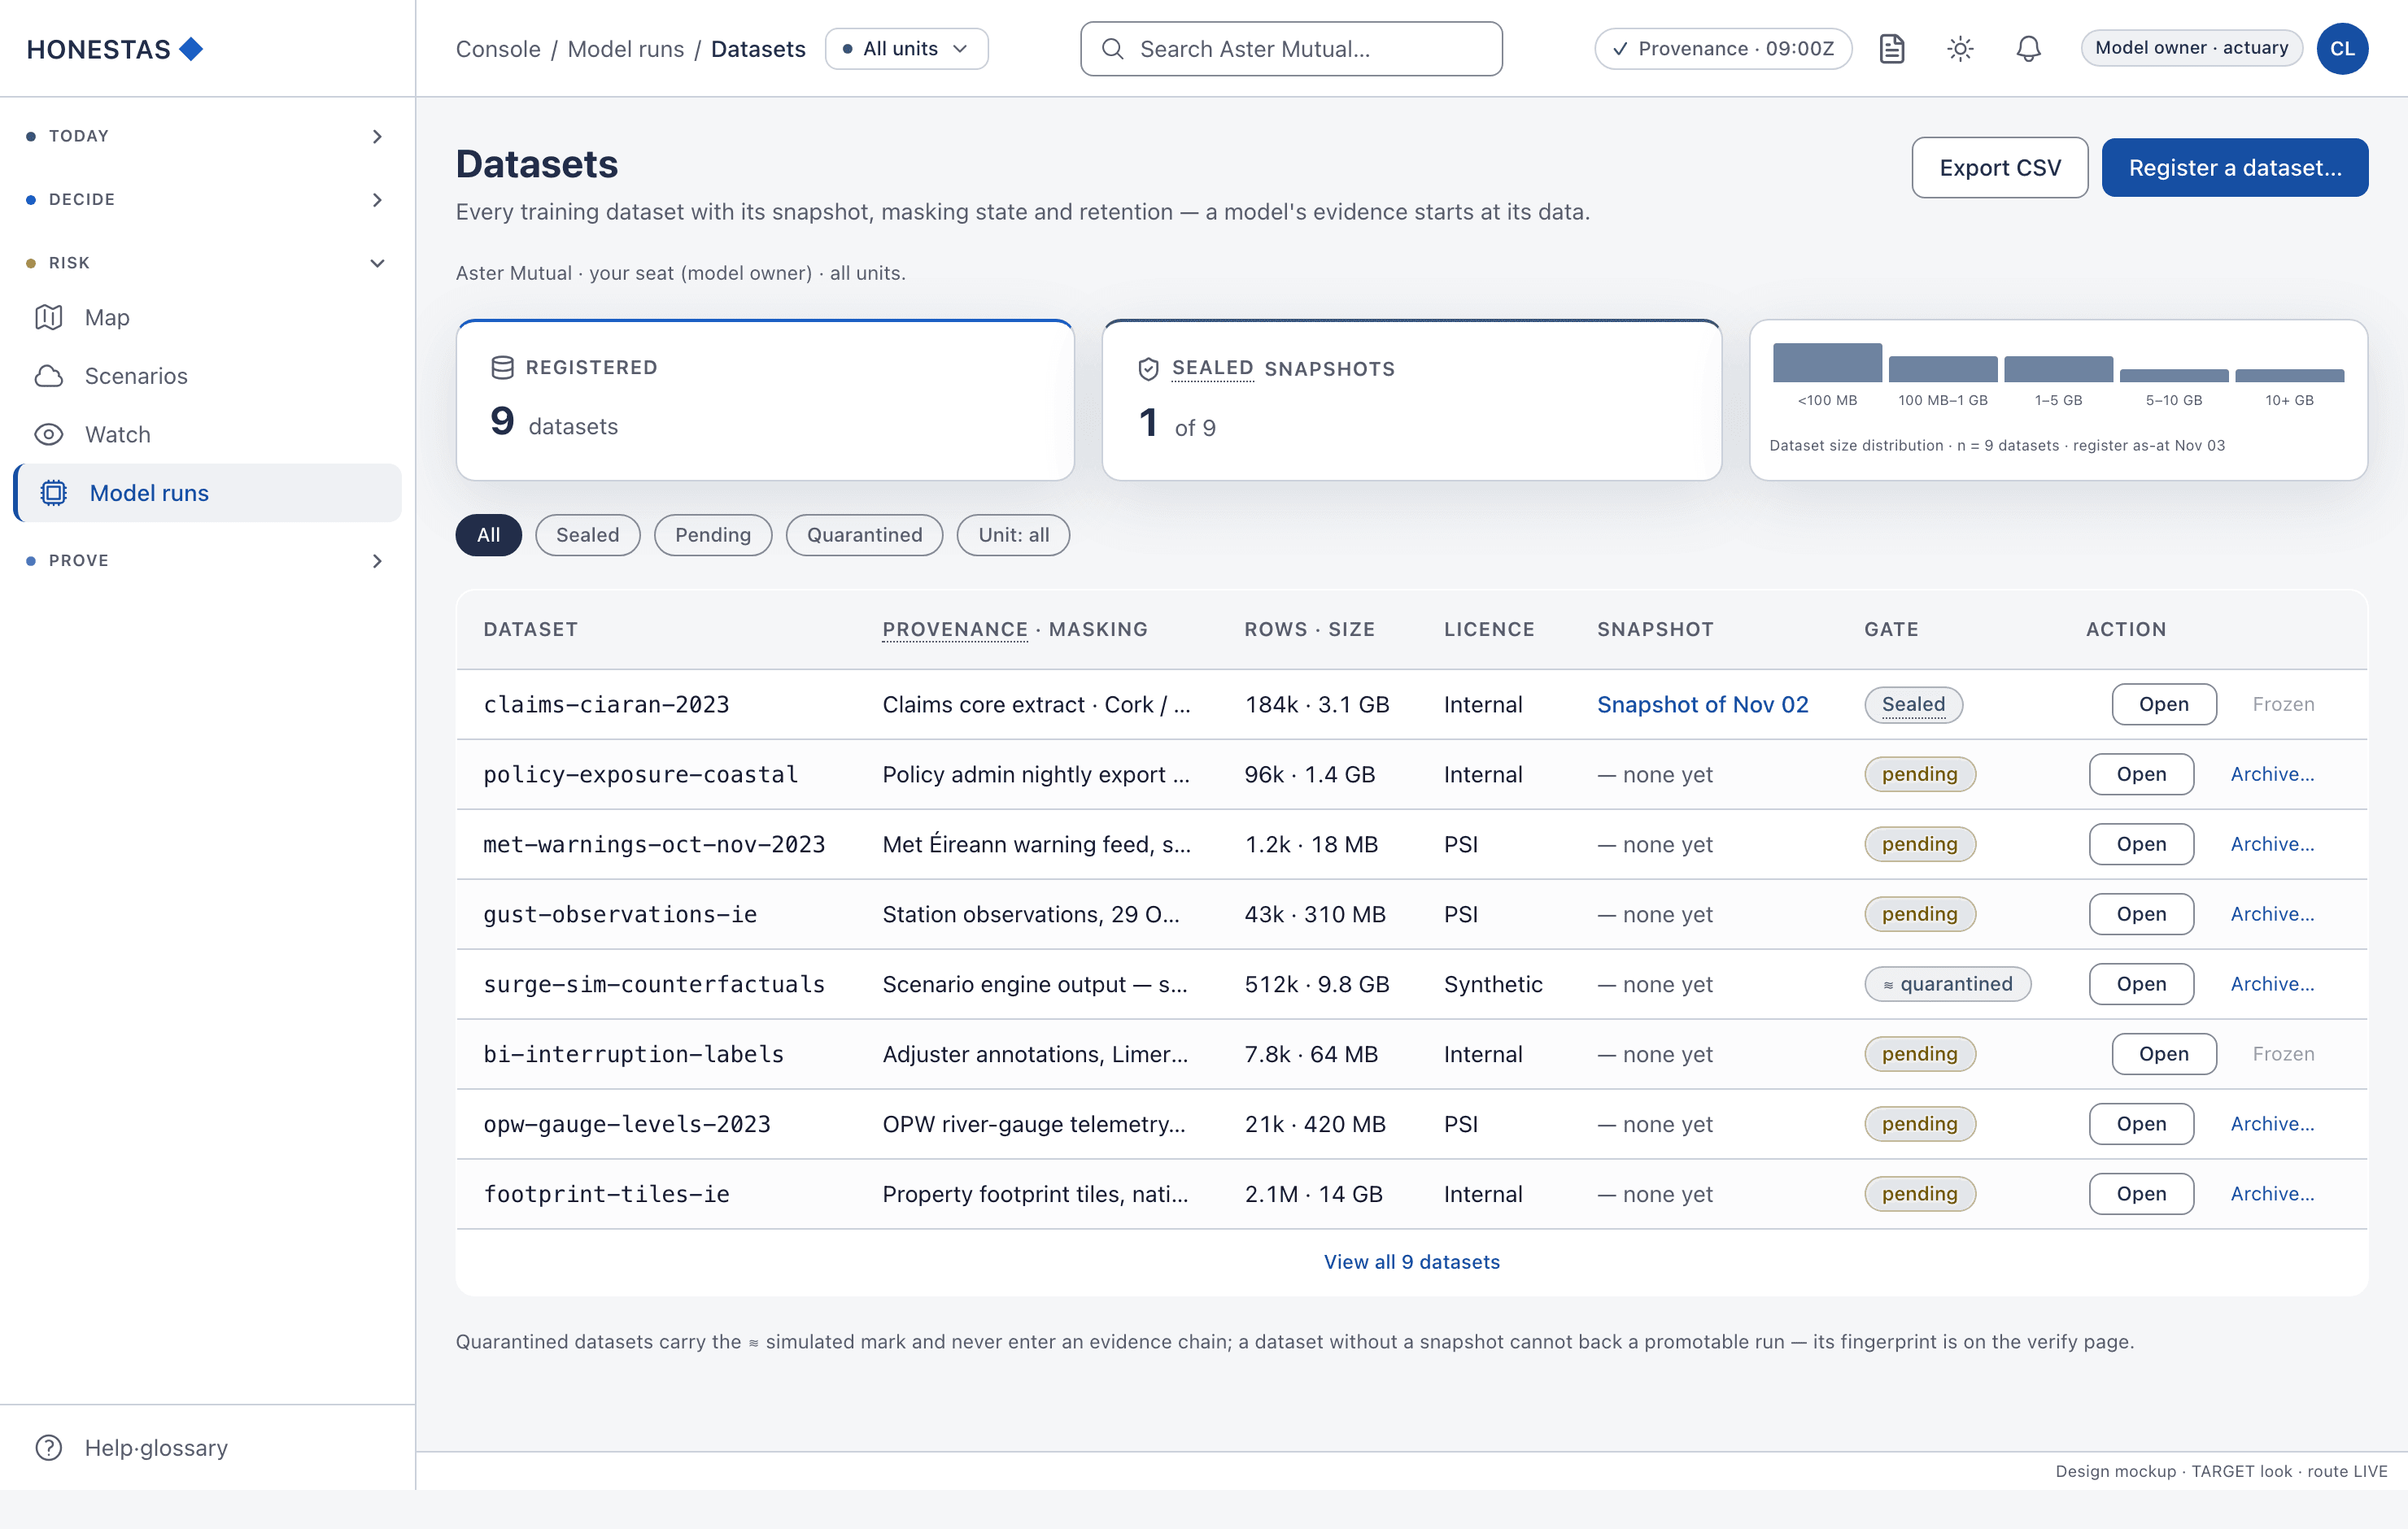Open surge-sim-counterfactuals dataset
This screenshot has height=1529, width=2408.
pos(2141,984)
